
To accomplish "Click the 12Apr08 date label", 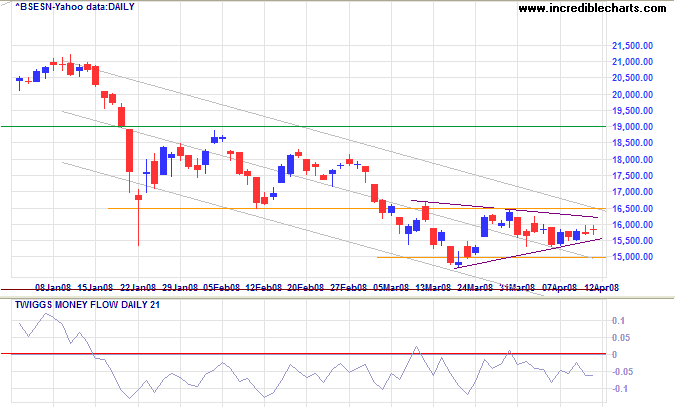I will coord(601,288).
